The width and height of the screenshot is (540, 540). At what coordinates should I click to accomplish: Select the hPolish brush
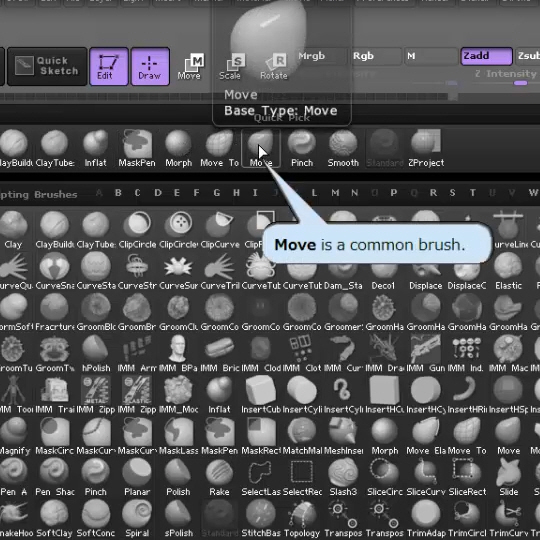point(96,354)
